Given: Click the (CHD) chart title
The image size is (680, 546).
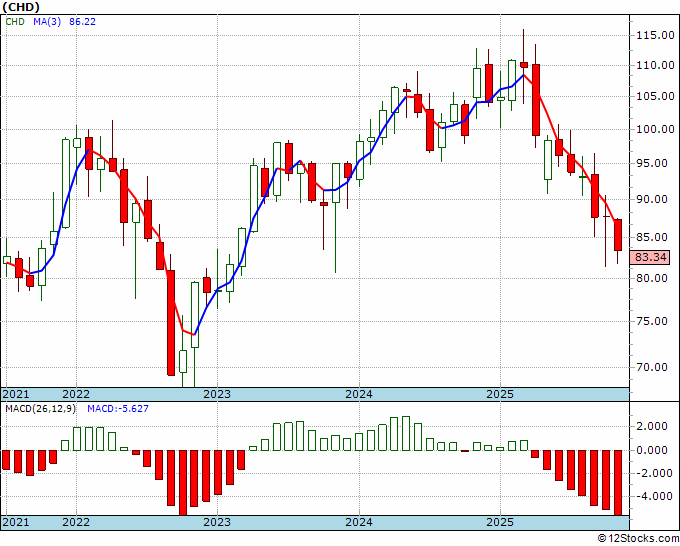Looking at the screenshot, I should 21,7.
